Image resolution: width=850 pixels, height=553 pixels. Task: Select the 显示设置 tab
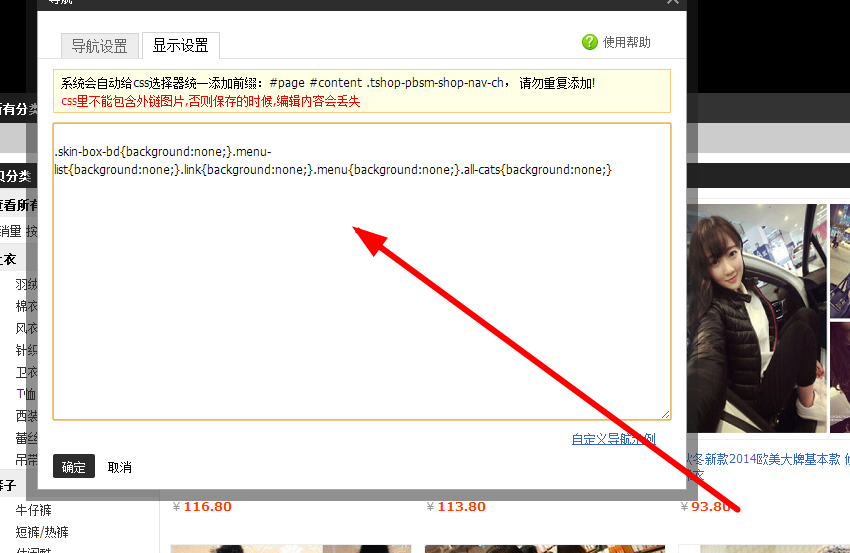click(x=180, y=46)
